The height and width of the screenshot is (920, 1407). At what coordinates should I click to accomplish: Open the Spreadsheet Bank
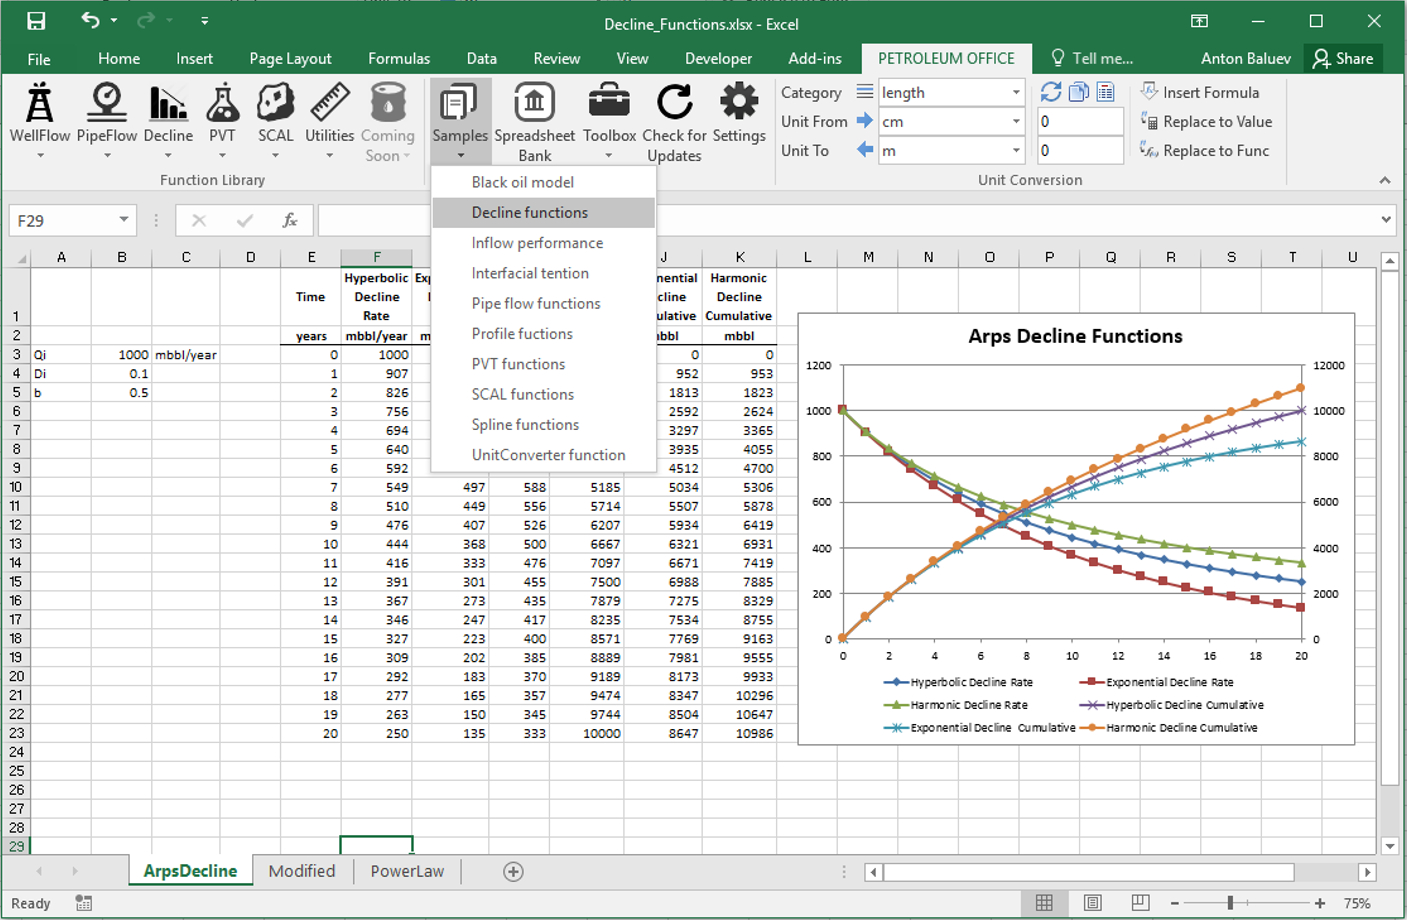[x=534, y=120]
